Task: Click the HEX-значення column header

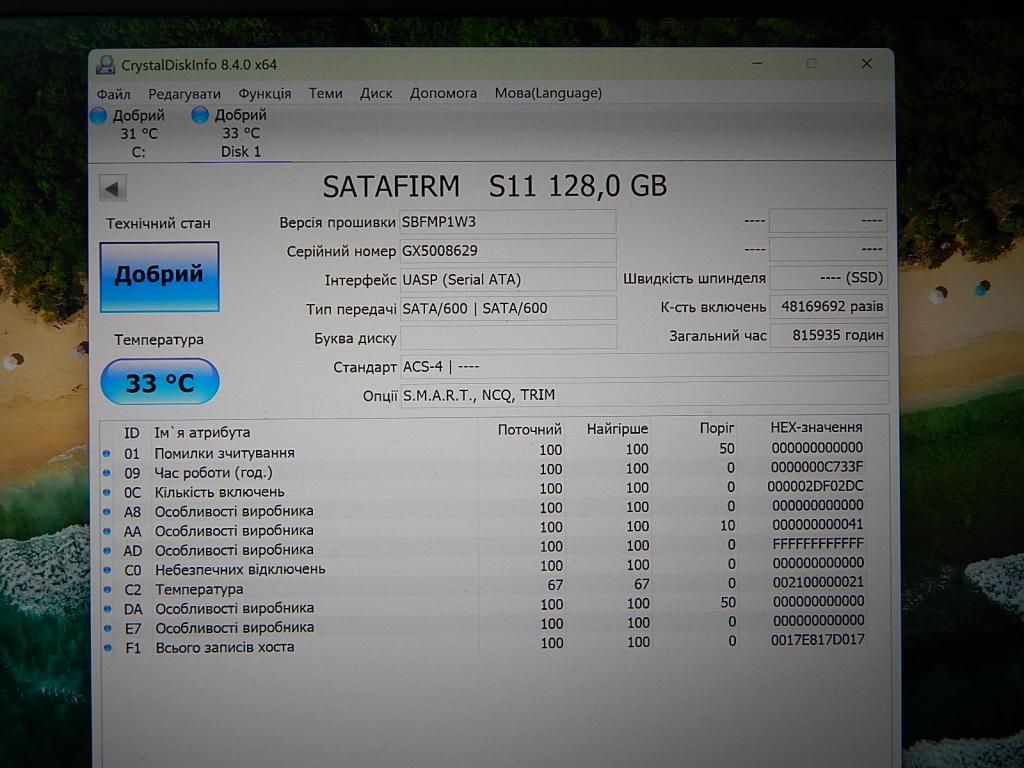Action: tap(816, 428)
